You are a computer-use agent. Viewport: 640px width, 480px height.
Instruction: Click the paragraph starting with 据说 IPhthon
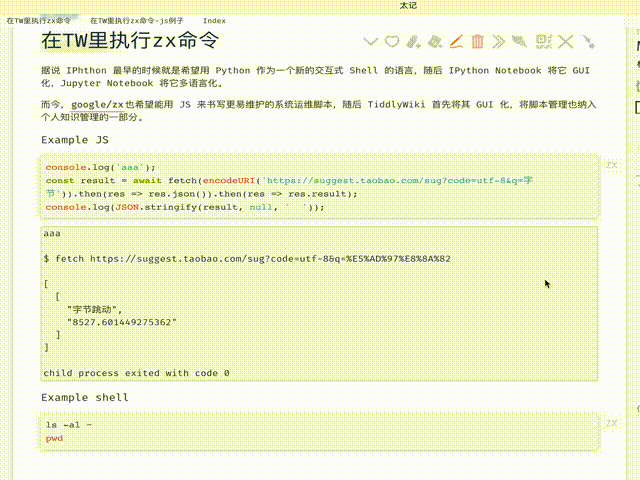coord(316,77)
